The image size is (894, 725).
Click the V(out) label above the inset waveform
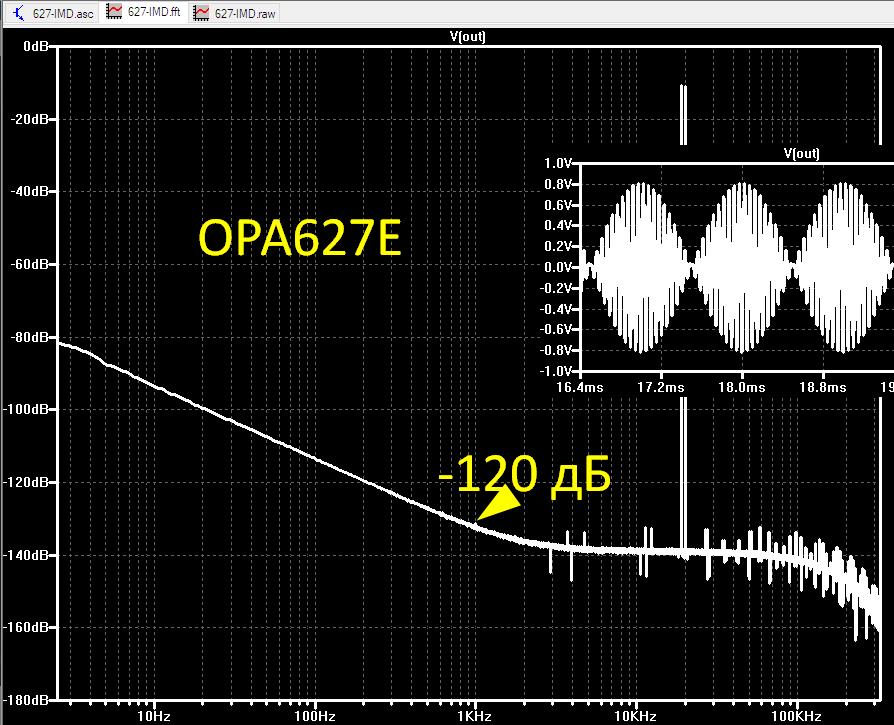[x=801, y=153]
